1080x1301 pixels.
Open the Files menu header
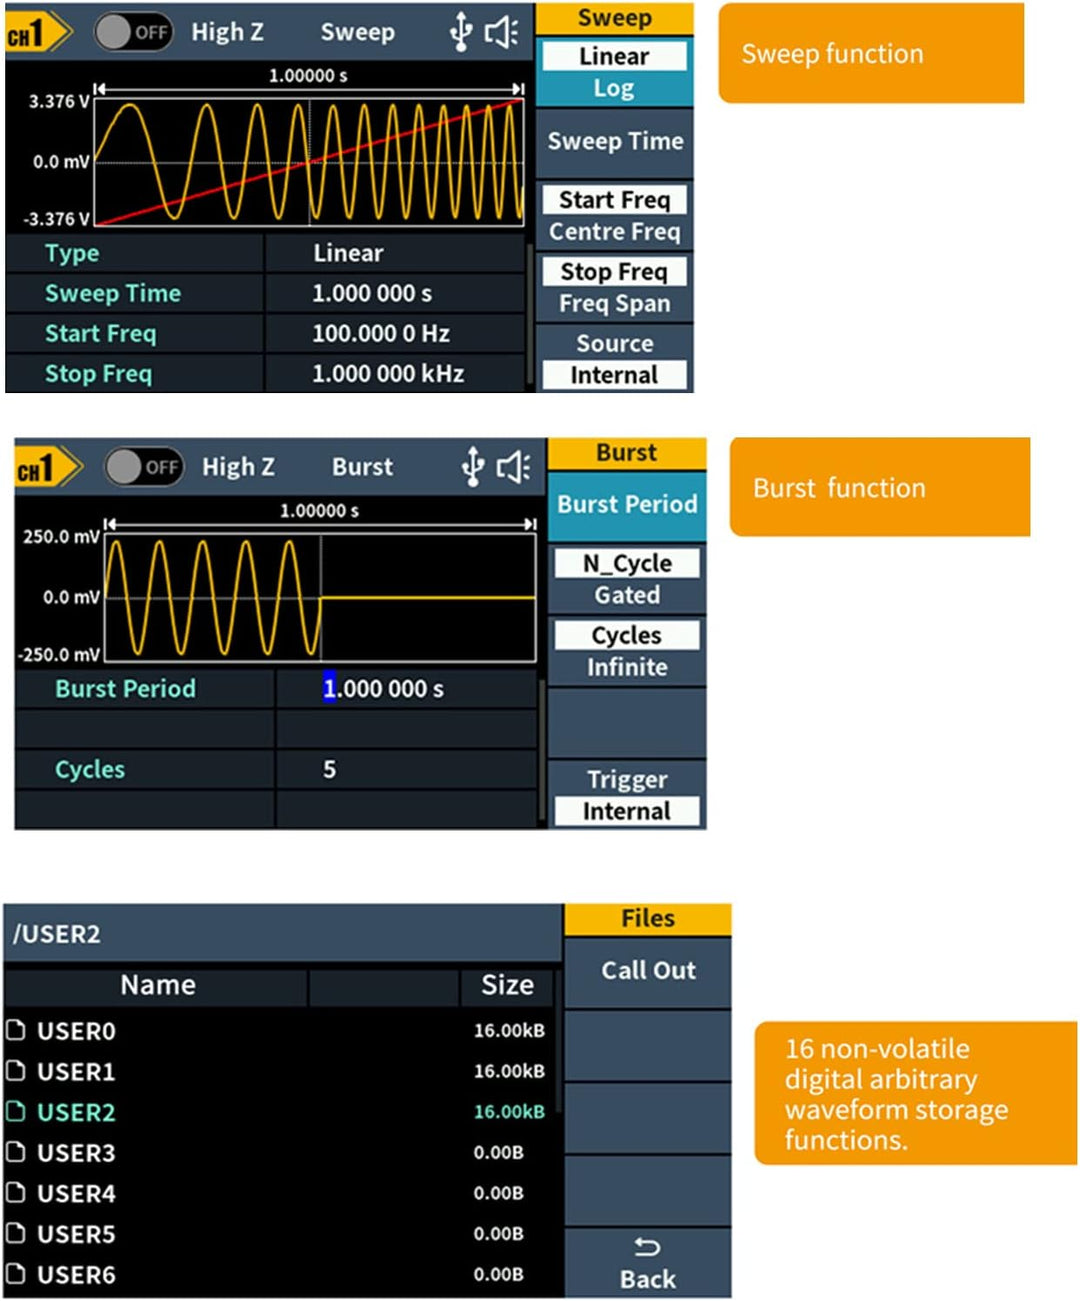coord(647,918)
